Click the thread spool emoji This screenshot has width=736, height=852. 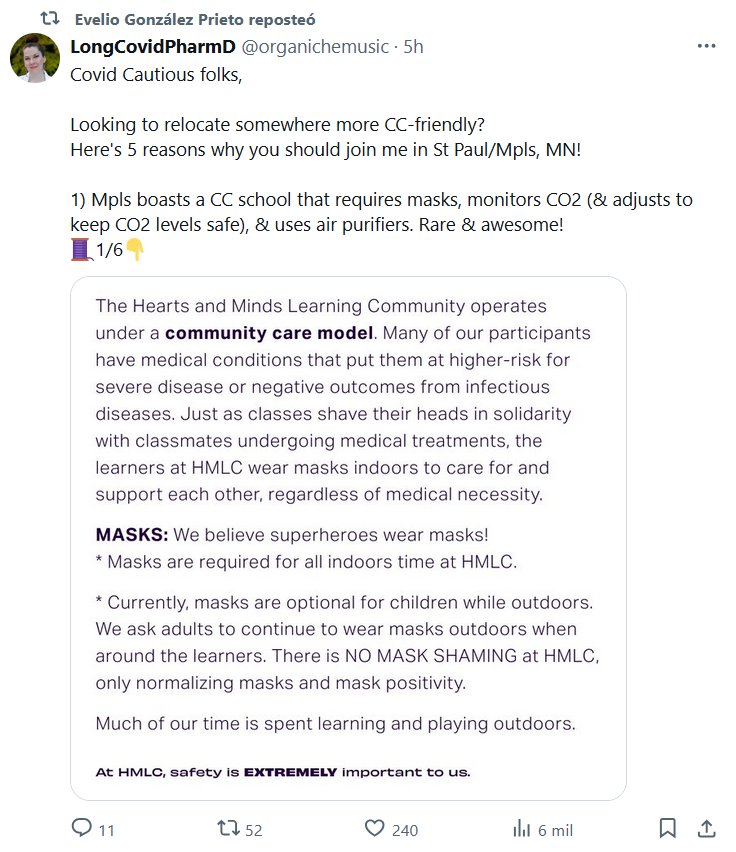(81, 251)
